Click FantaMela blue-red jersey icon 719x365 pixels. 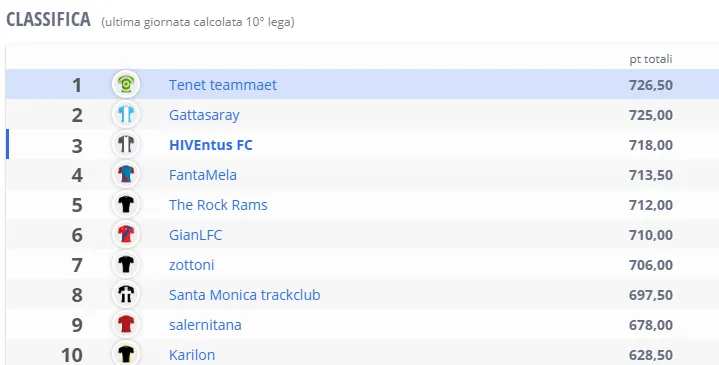point(126,175)
